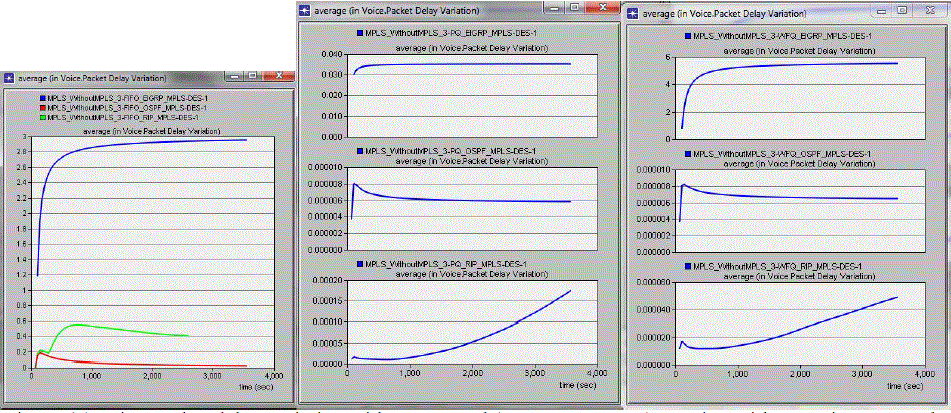951x413 pixels.
Task: Click the WFQ graph window's title bar icon
Action: click(x=632, y=13)
